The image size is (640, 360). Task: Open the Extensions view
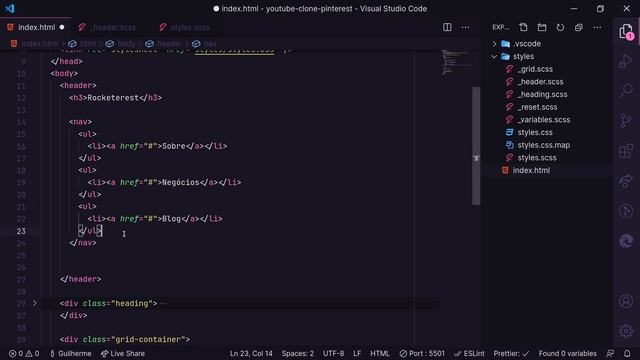click(x=626, y=151)
